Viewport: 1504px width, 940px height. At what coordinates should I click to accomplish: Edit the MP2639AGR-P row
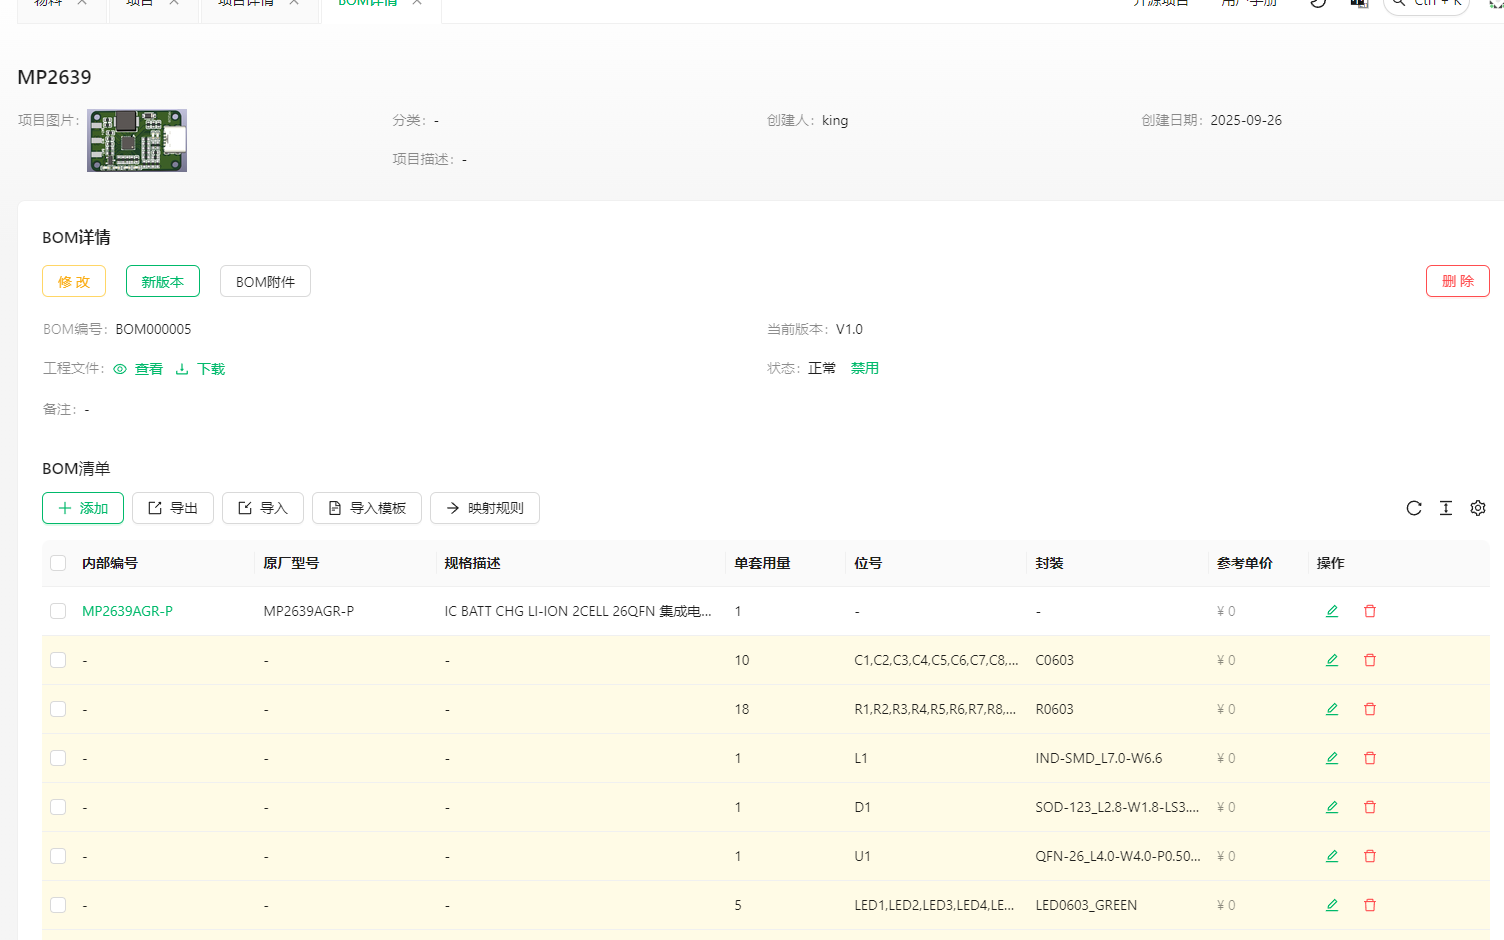point(1331,611)
